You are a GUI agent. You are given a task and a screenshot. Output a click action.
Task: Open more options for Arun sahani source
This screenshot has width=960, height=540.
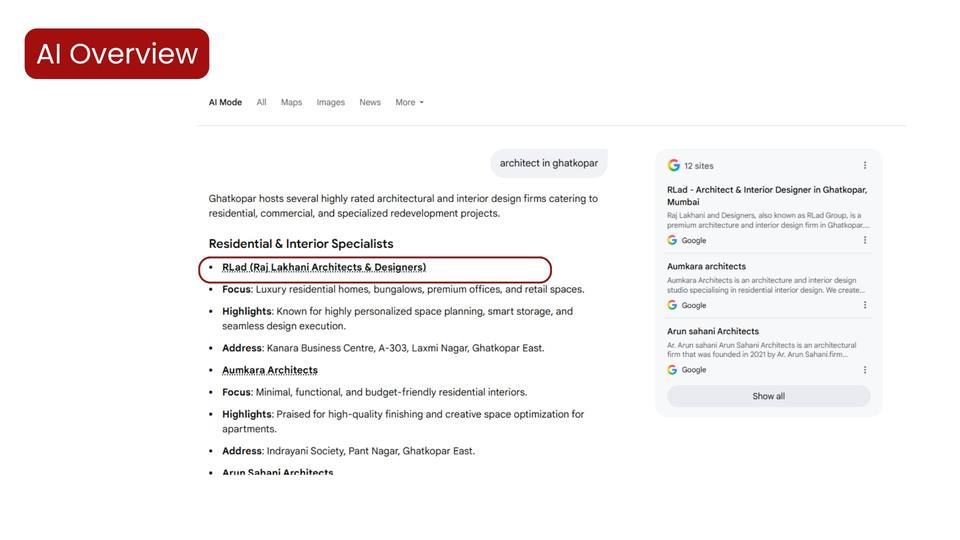point(864,370)
